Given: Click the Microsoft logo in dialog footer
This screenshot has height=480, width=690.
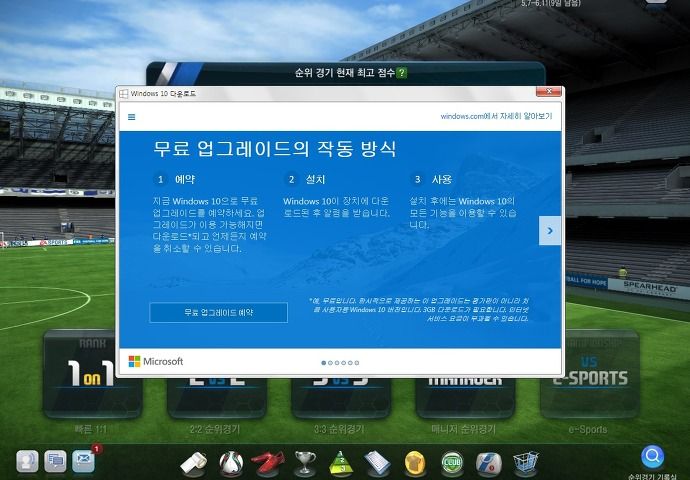Looking at the screenshot, I should pos(156,362).
